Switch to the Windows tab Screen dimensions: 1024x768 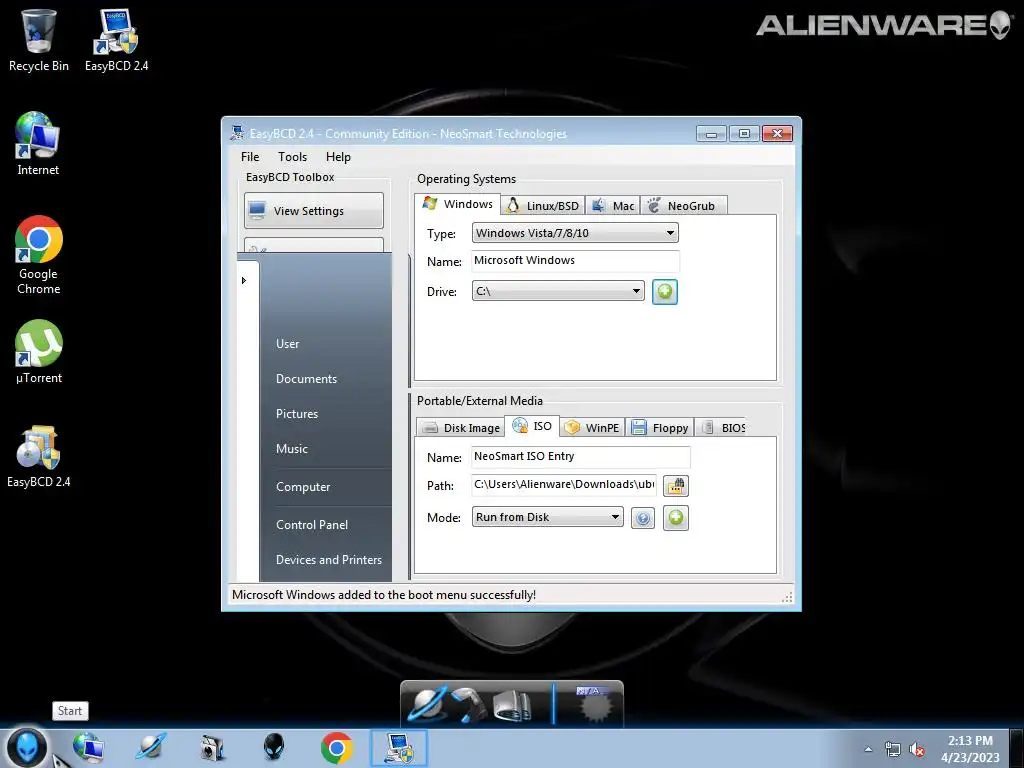458,204
